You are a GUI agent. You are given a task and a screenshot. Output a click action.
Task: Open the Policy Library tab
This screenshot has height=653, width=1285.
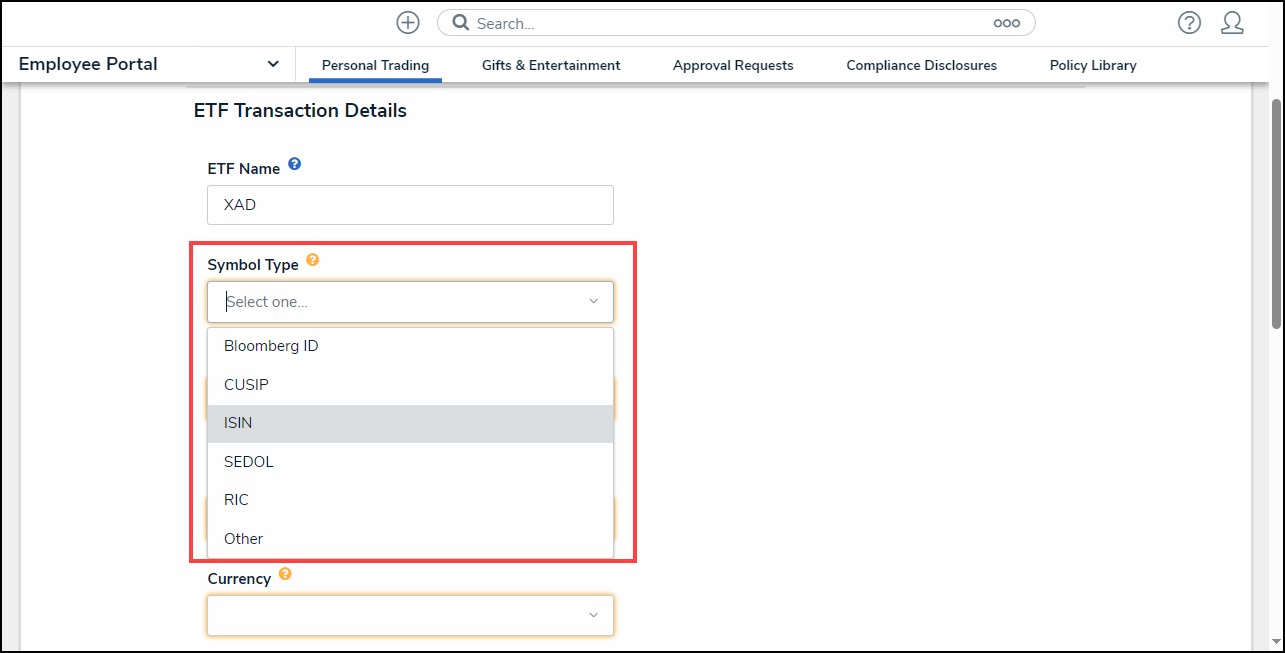click(x=1093, y=65)
